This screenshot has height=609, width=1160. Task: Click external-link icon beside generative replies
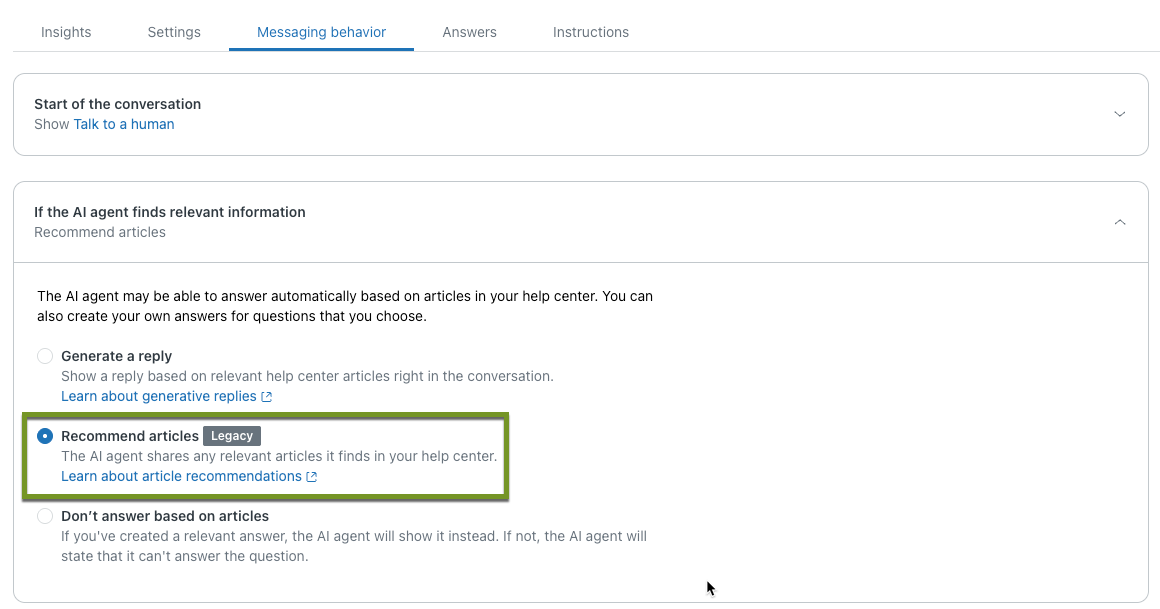[267, 397]
